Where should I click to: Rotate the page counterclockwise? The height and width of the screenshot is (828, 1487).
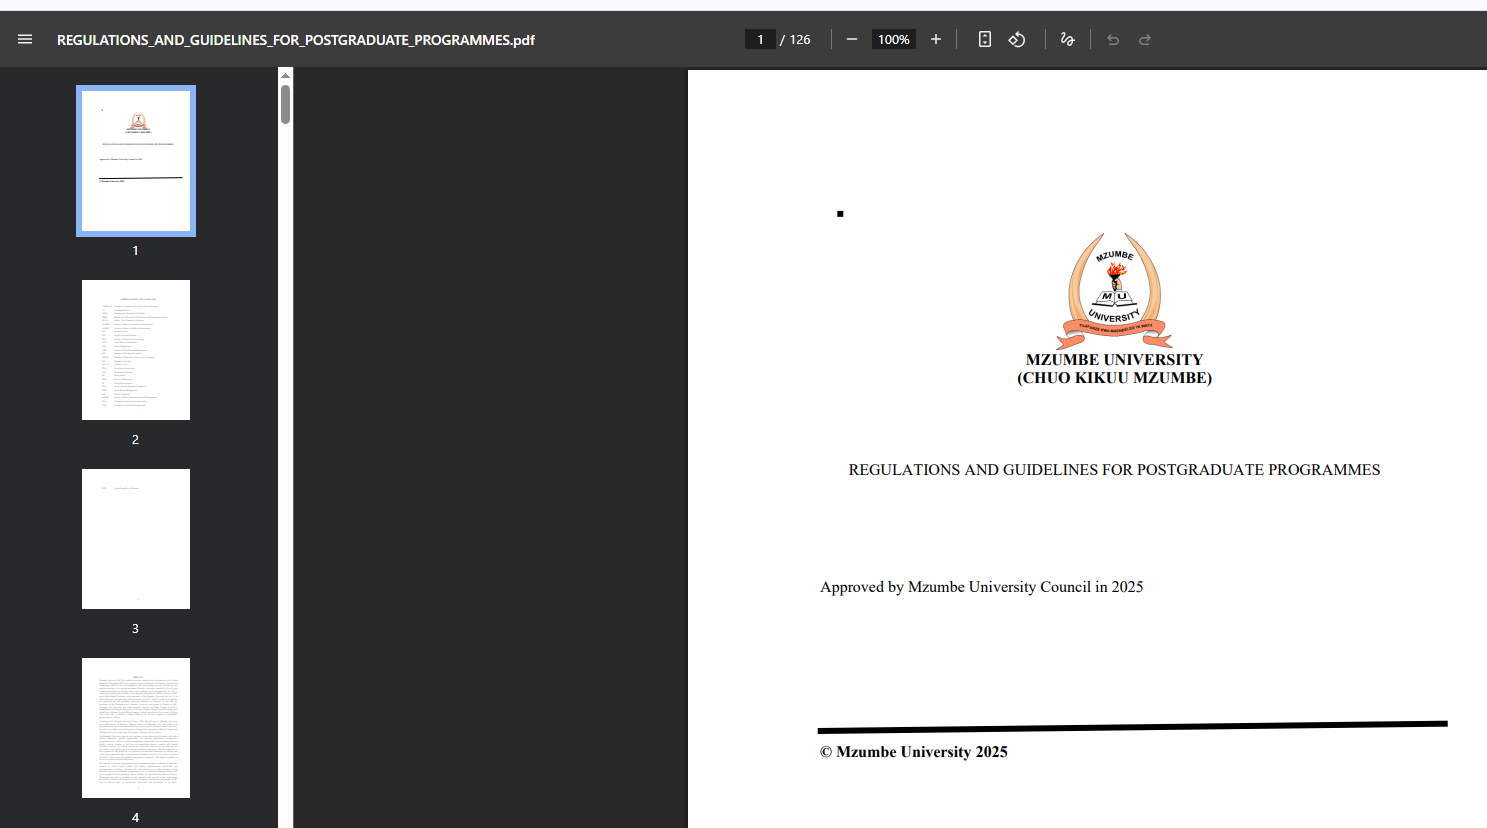pyautogui.click(x=1017, y=39)
